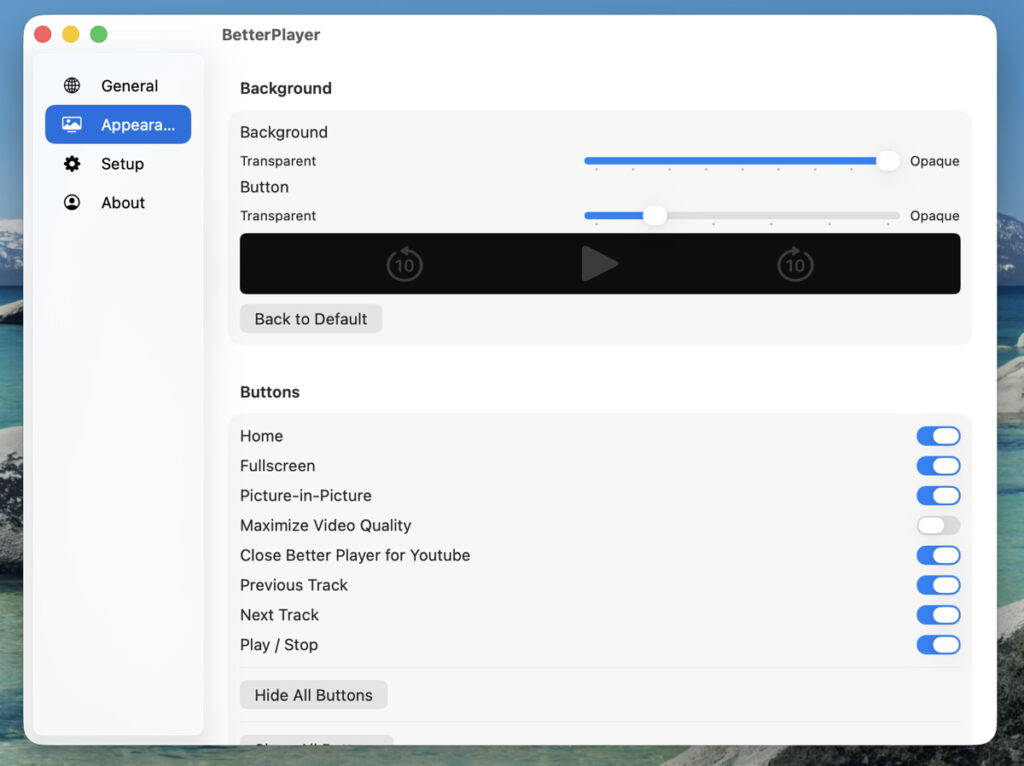
Task: Click the globe icon beside General
Action: [72, 86]
